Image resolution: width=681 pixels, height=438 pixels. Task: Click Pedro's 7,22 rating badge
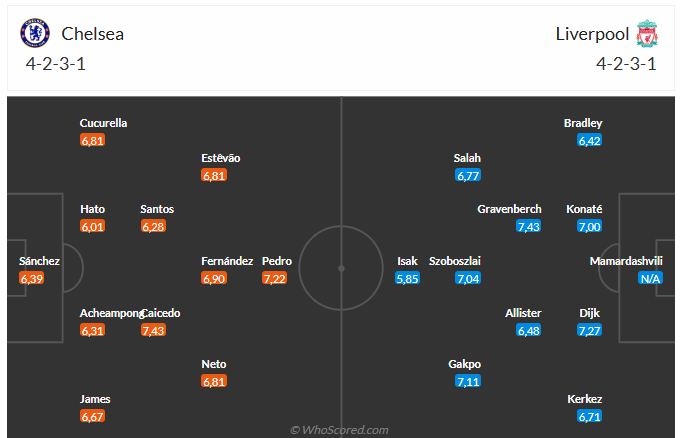[275, 278]
